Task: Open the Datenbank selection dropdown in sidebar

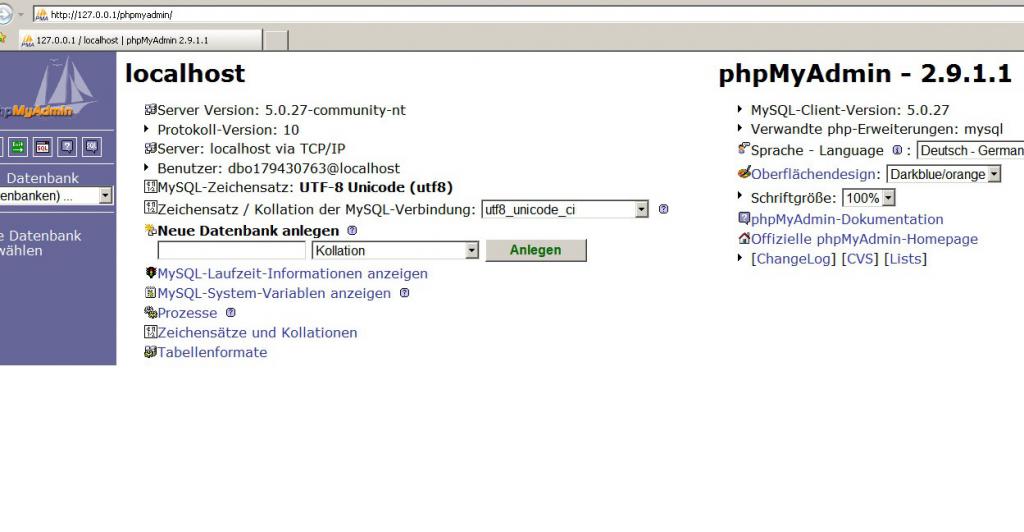Action: pyautogui.click(x=56, y=196)
